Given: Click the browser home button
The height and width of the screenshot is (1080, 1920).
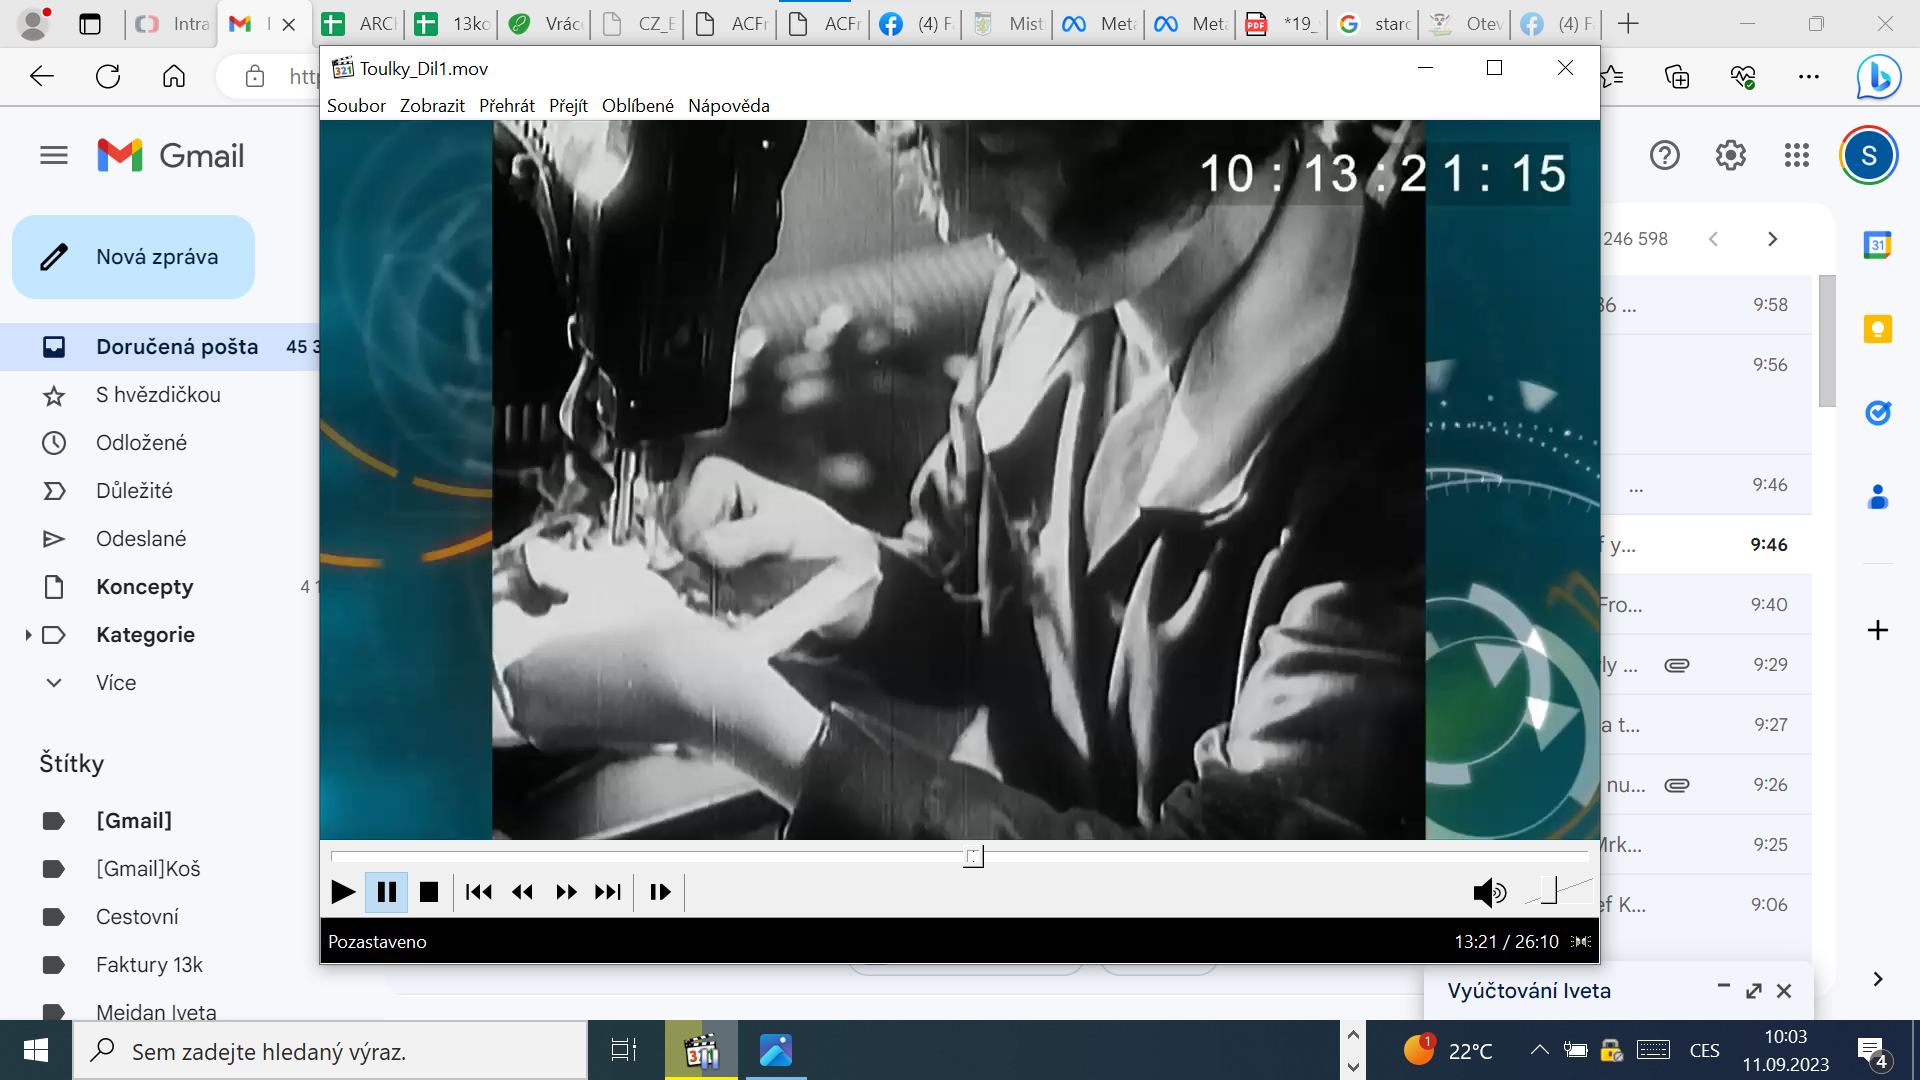Looking at the screenshot, I should click(x=174, y=76).
